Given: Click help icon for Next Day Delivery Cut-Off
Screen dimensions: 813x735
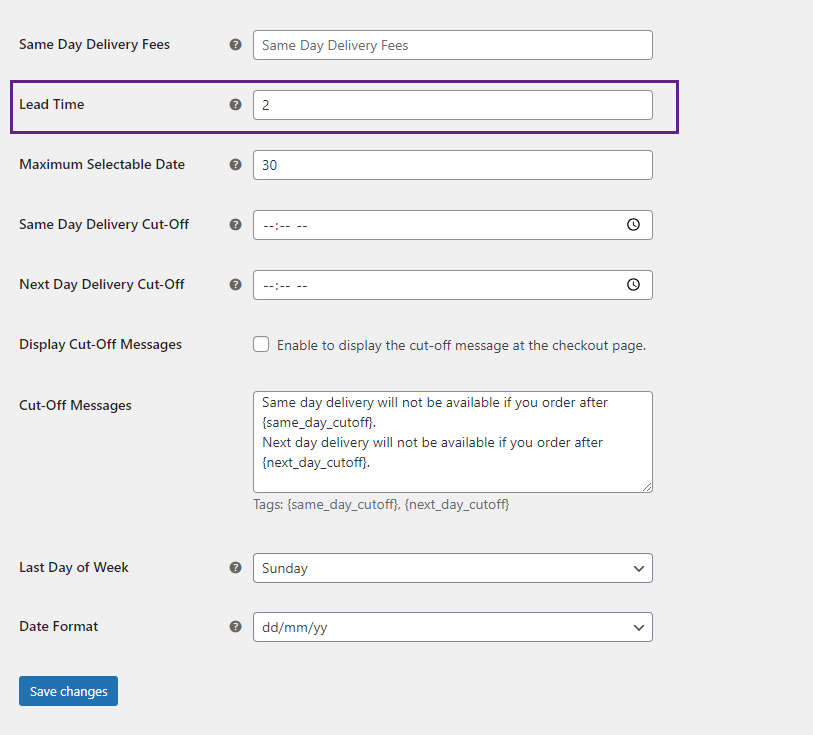Looking at the screenshot, I should (x=235, y=285).
